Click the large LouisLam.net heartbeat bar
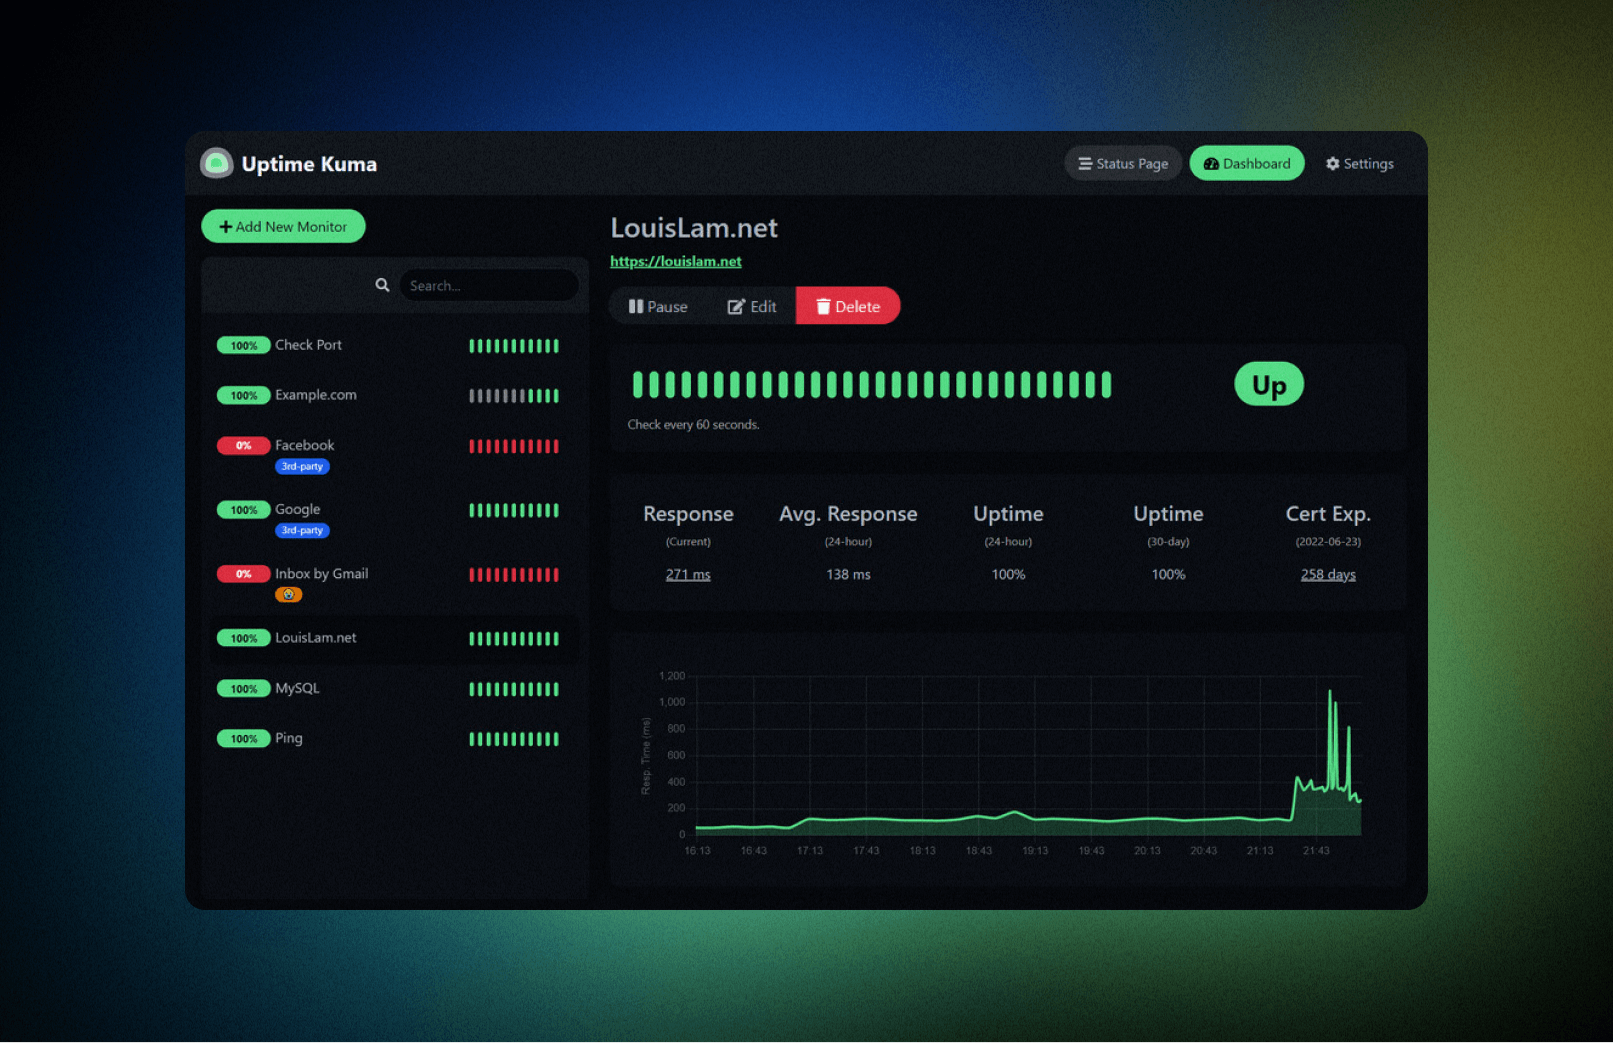 (872, 384)
